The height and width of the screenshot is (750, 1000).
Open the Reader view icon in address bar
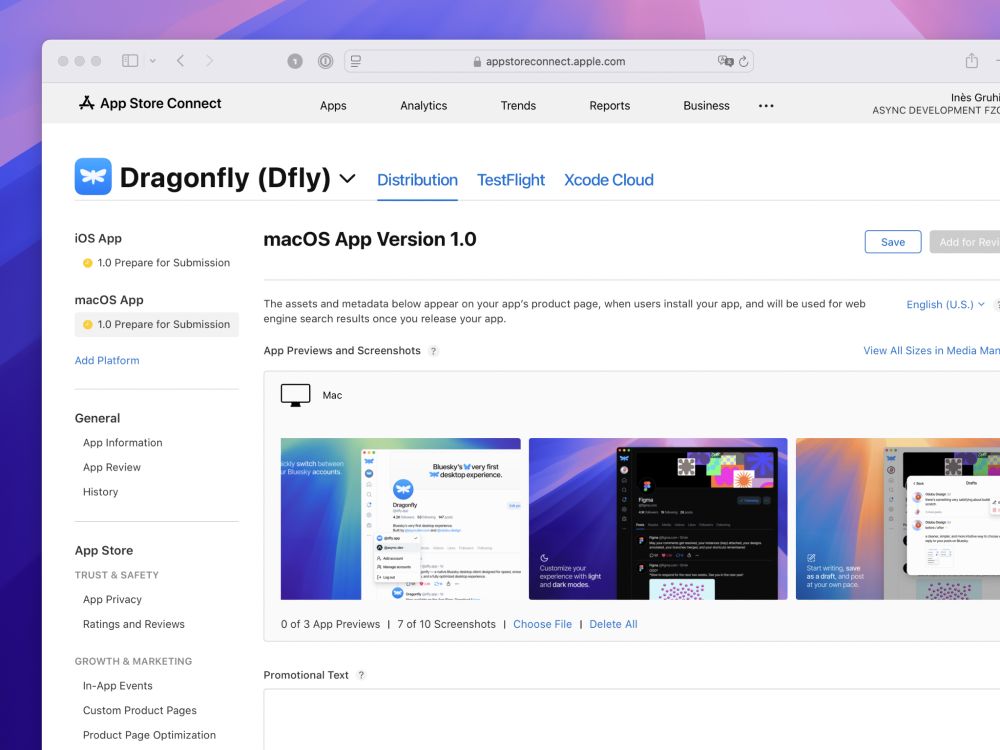[x=356, y=61]
